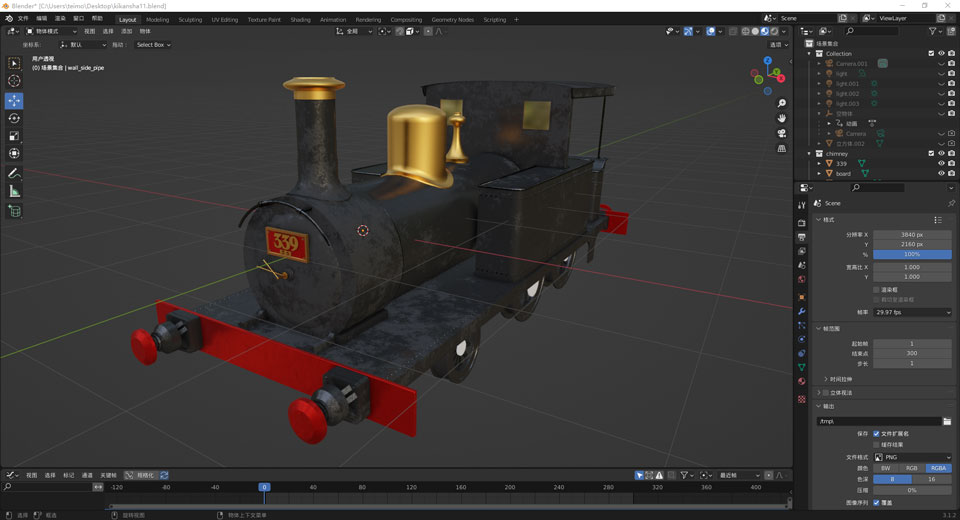This screenshot has height=520, width=960.
Task: Open the 29.97 fps frame rate dropdown
Action: pos(912,312)
